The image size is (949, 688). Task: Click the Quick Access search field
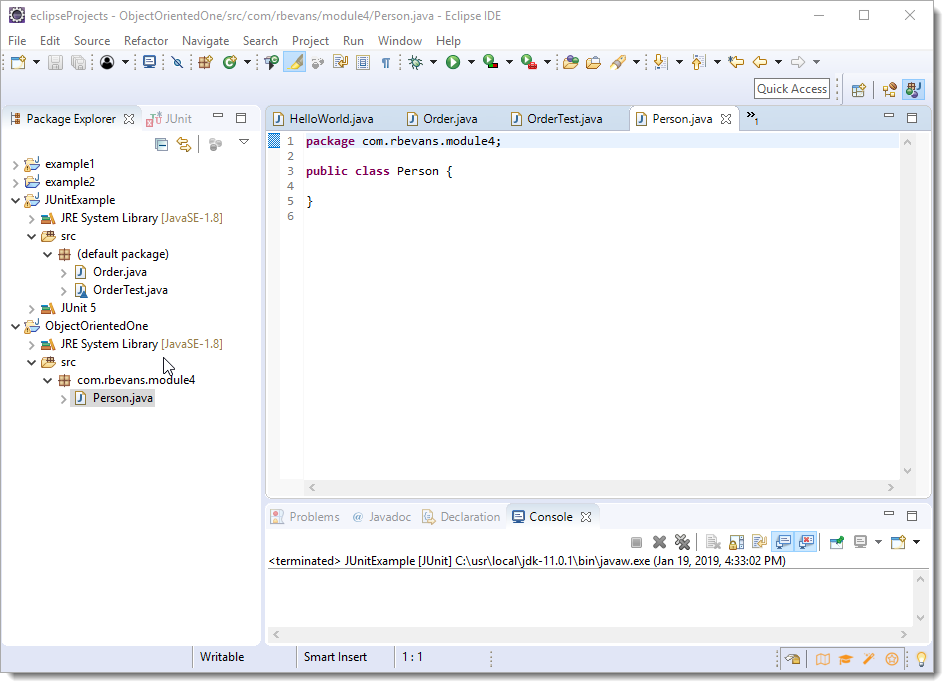792,89
